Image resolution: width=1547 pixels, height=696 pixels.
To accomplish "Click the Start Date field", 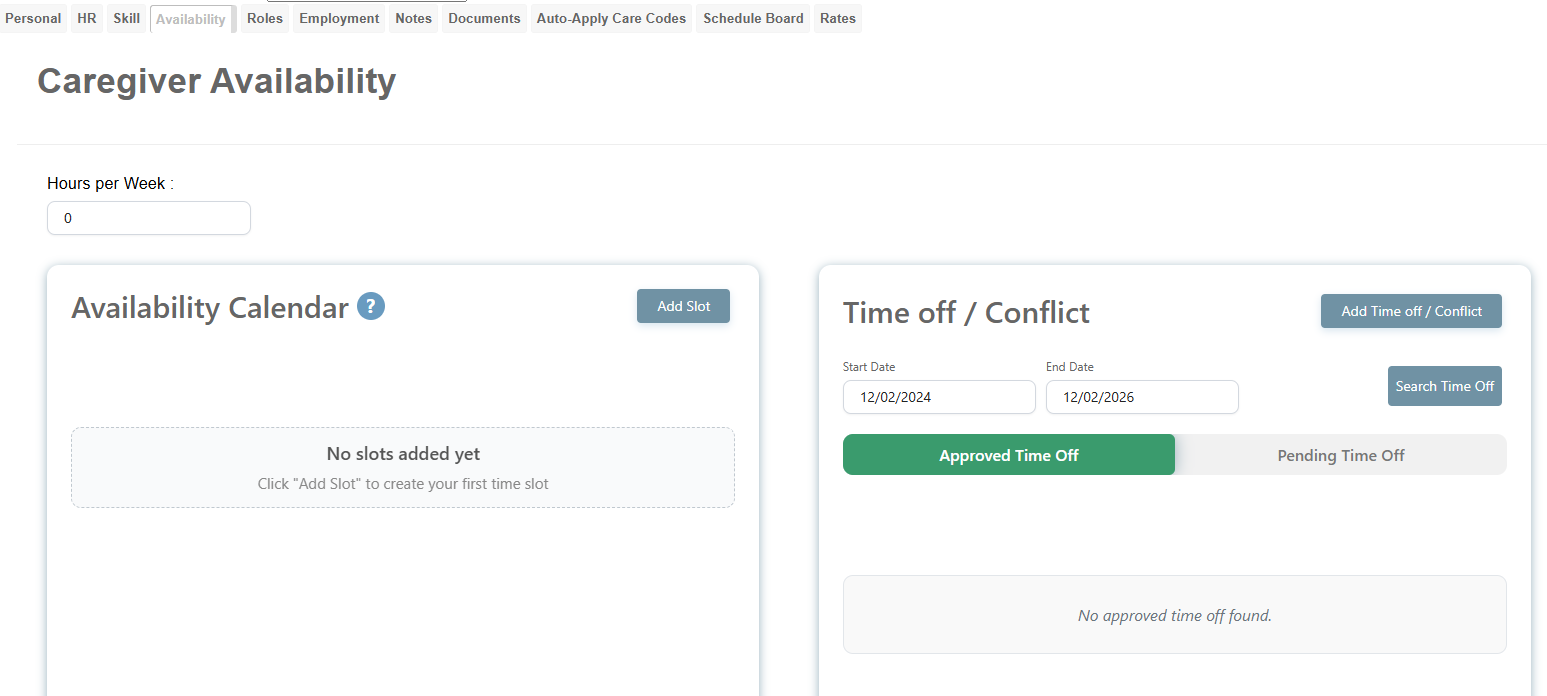I will pyautogui.click(x=939, y=397).
